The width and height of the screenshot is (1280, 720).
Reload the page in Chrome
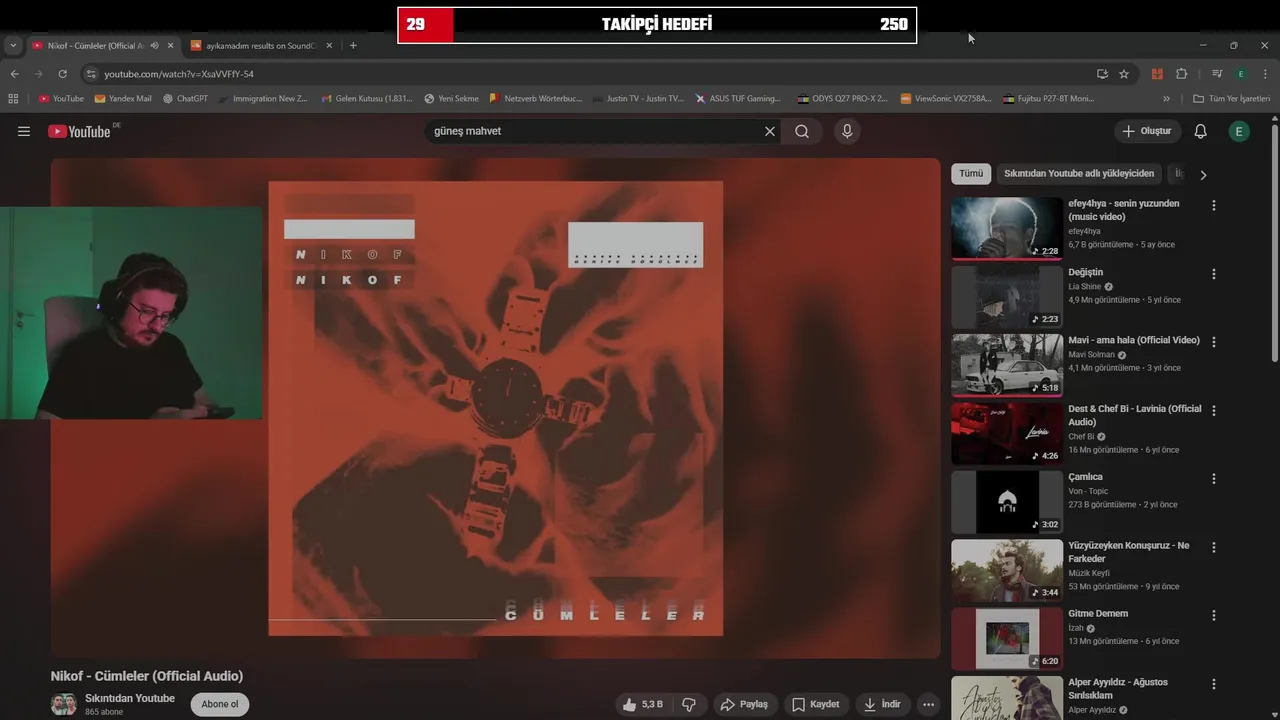click(x=62, y=74)
